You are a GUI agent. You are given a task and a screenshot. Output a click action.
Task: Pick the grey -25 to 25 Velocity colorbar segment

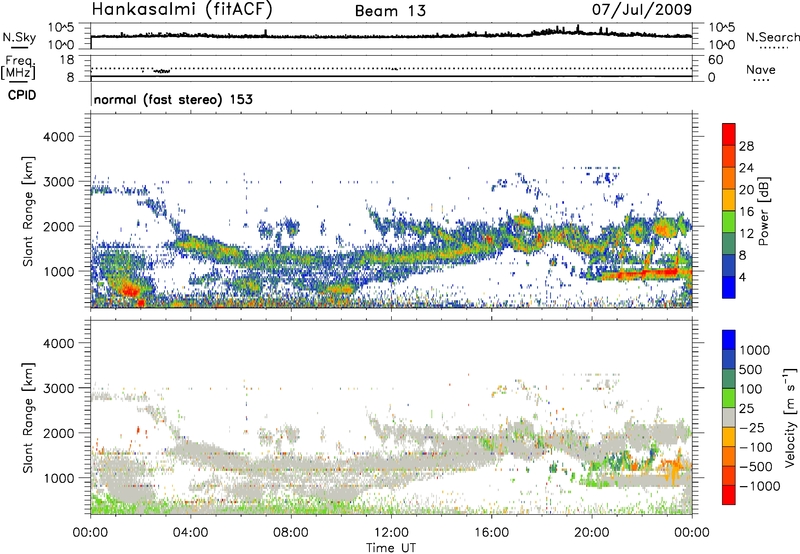729,417
